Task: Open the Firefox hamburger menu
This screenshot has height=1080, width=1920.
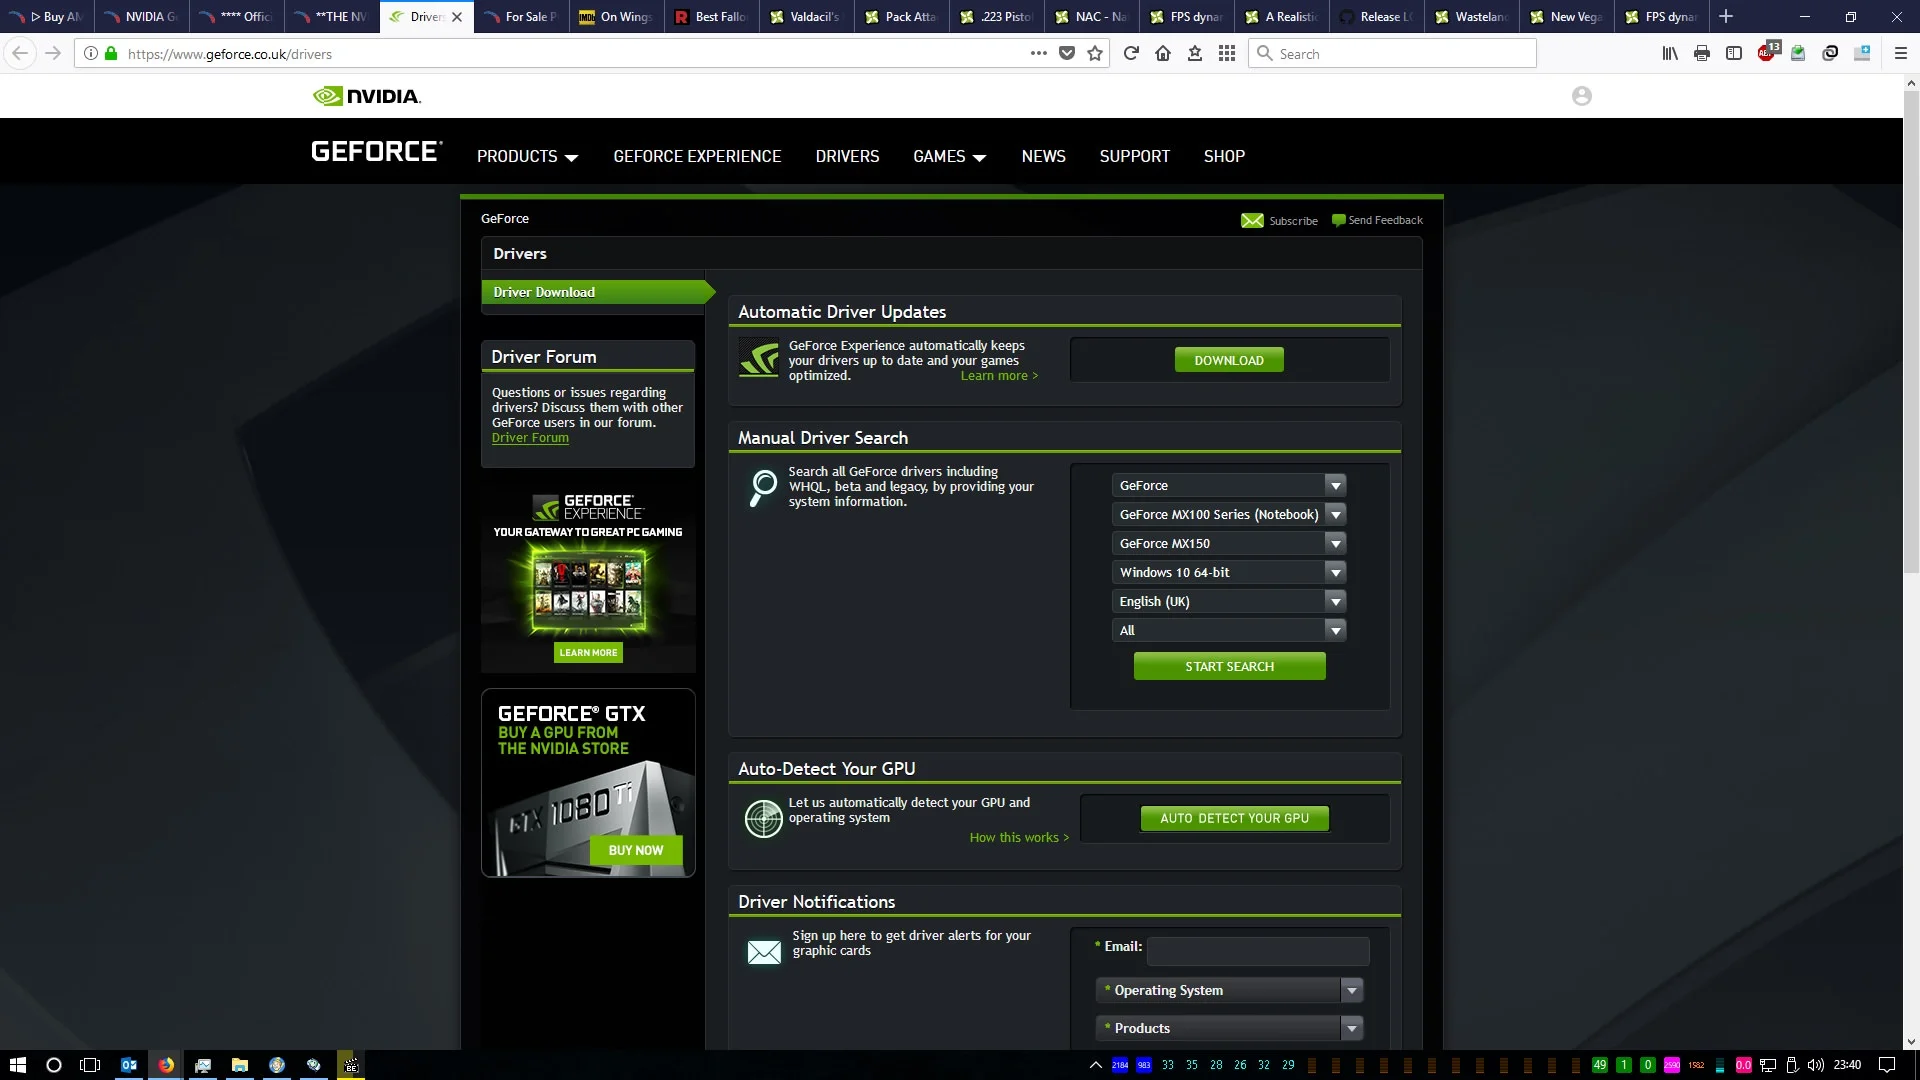Action: point(1901,53)
